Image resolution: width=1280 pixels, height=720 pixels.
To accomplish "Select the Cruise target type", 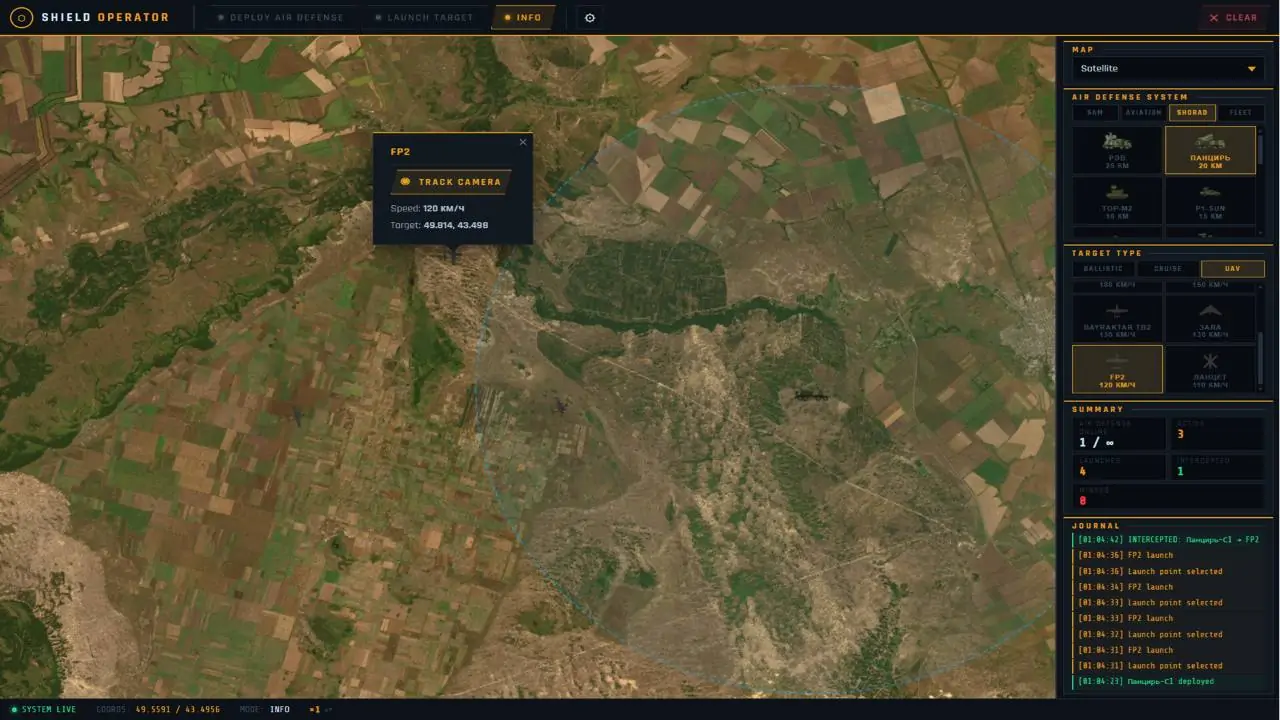I will point(1168,269).
